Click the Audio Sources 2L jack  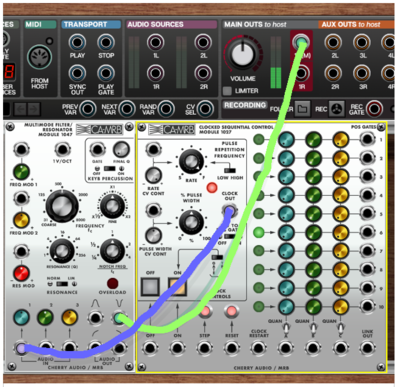203,42
